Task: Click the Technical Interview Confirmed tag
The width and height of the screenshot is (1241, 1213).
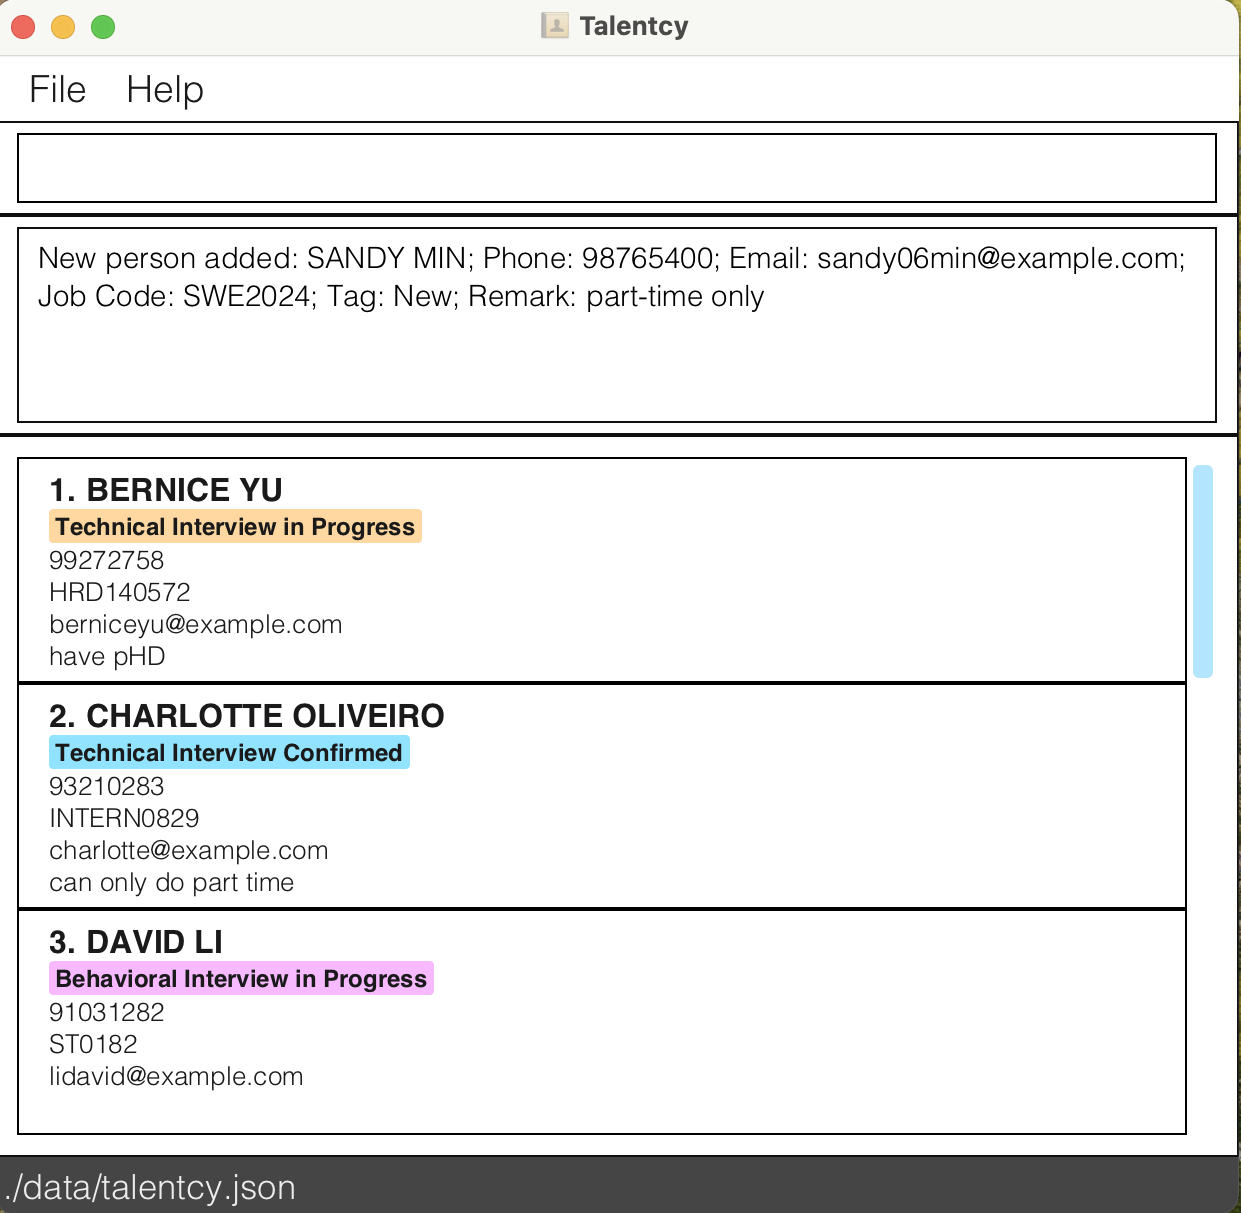Action: pos(229,753)
